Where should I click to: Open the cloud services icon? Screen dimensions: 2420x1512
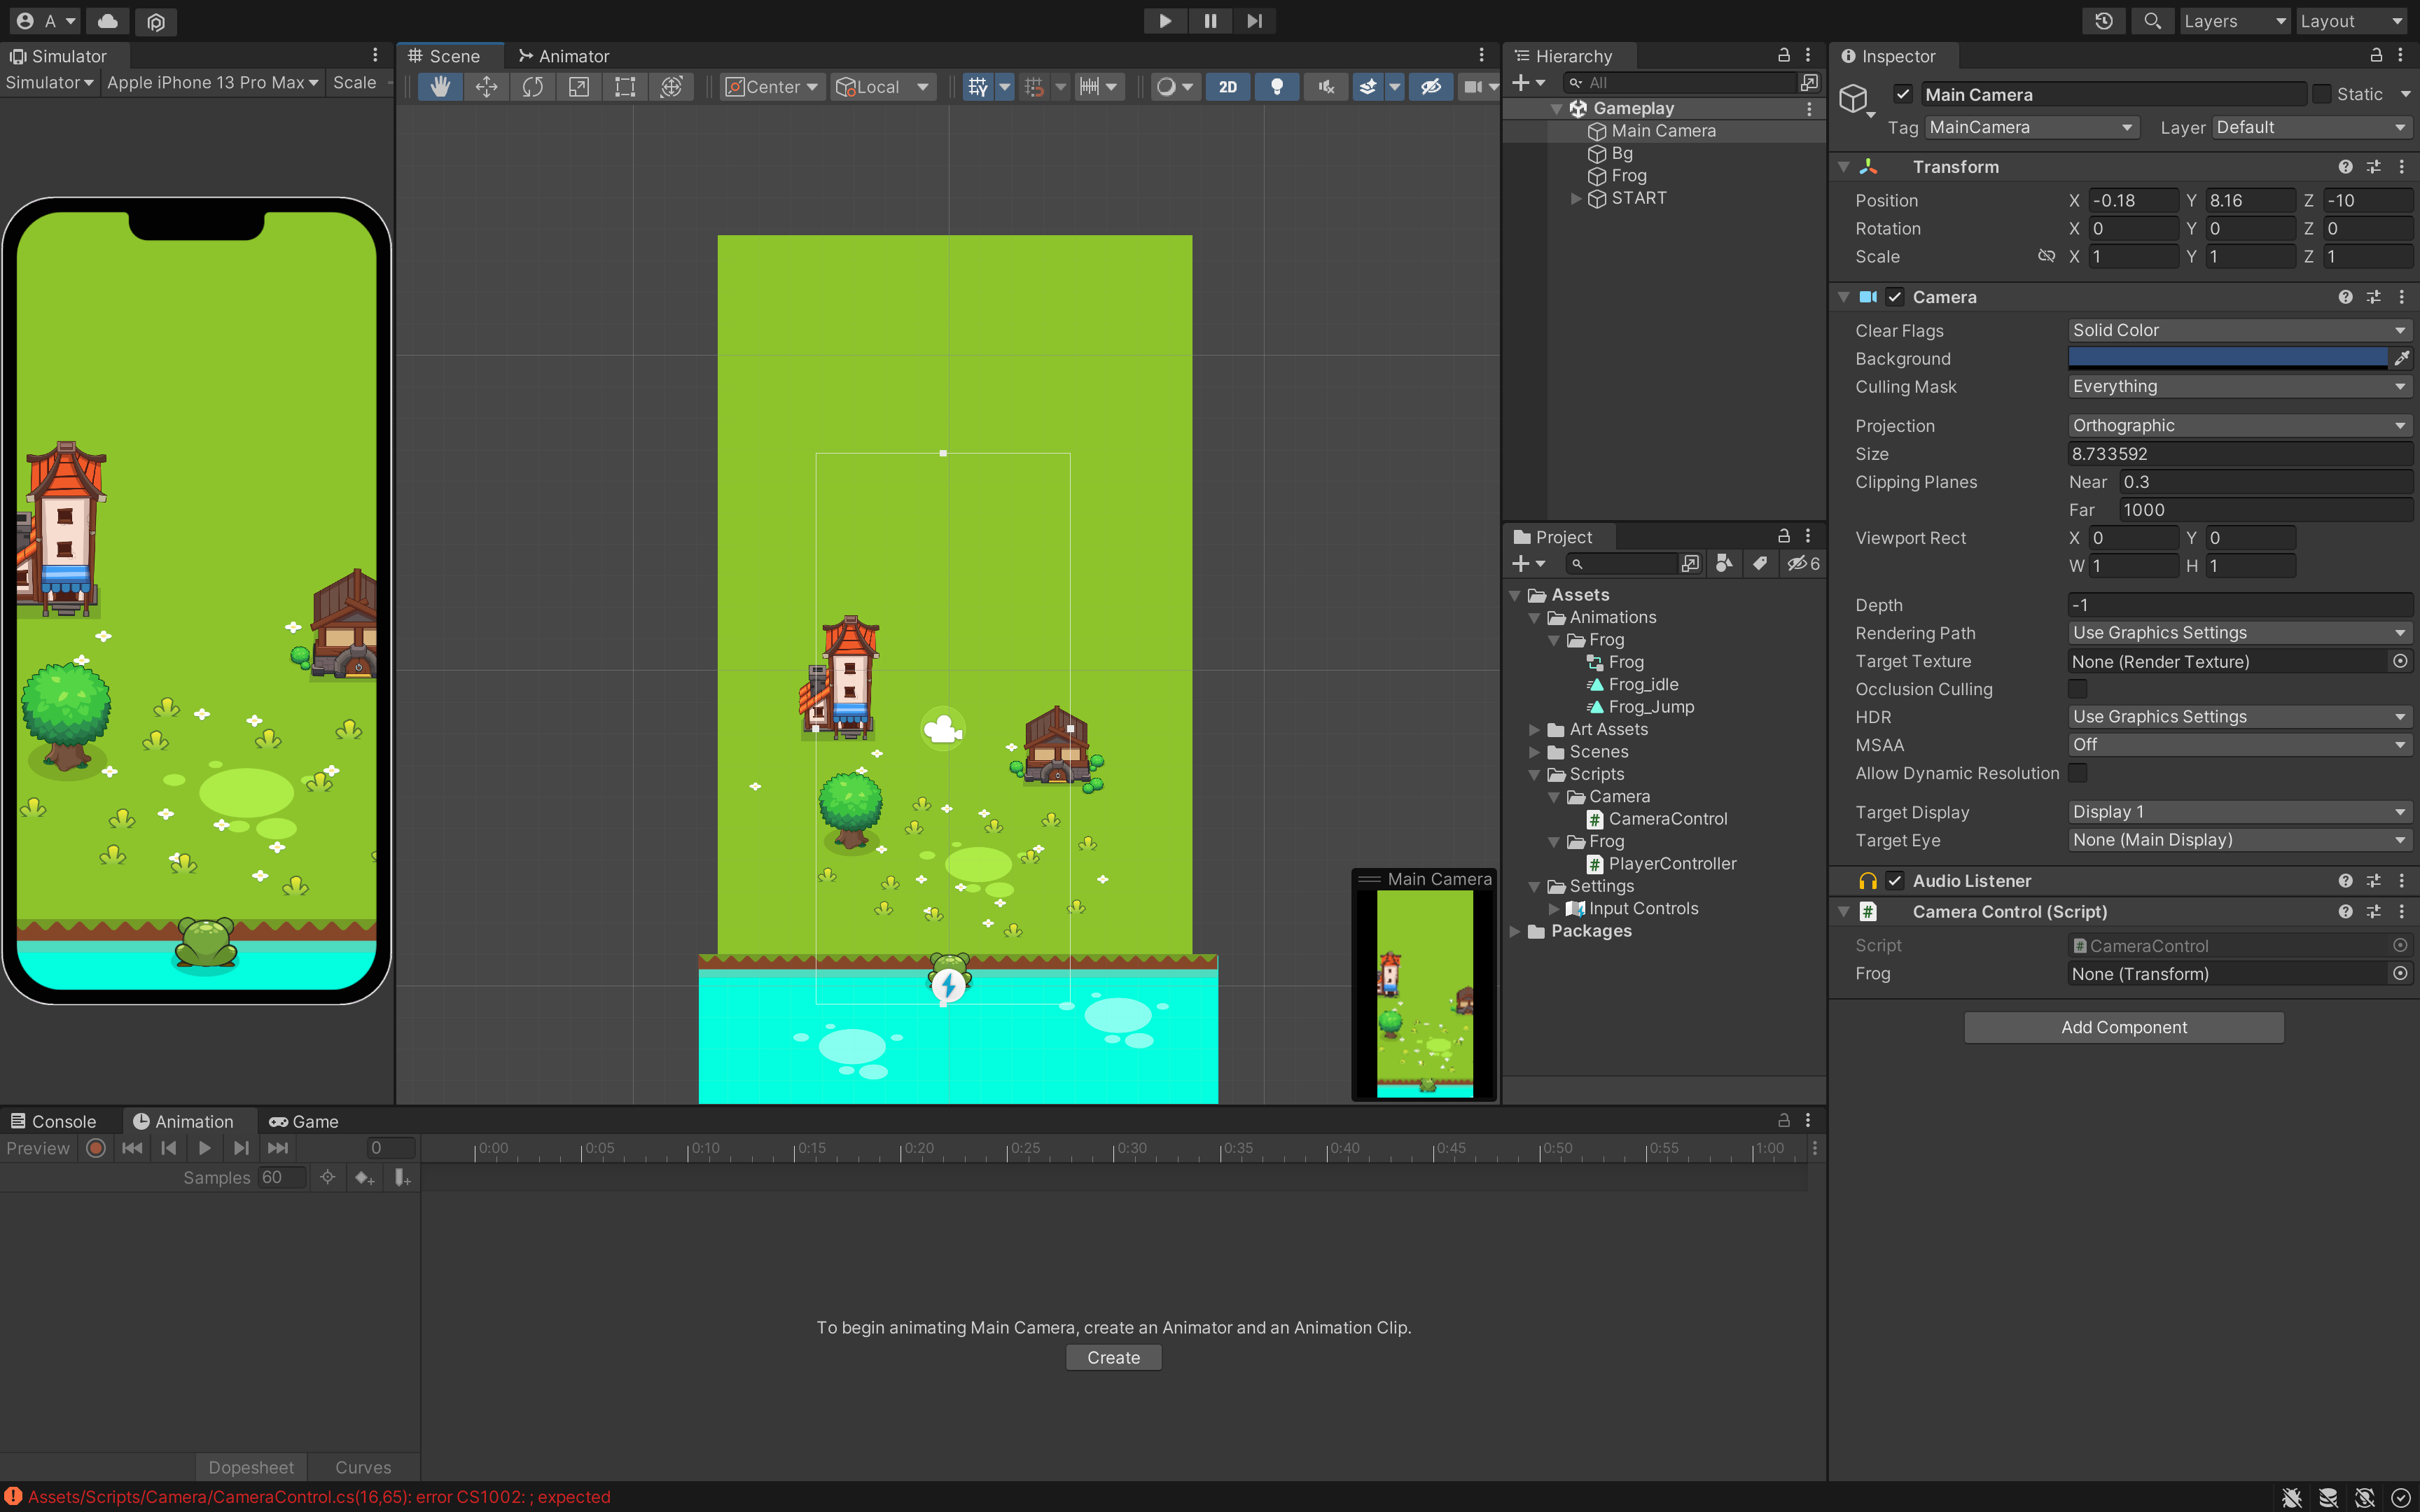click(x=107, y=21)
